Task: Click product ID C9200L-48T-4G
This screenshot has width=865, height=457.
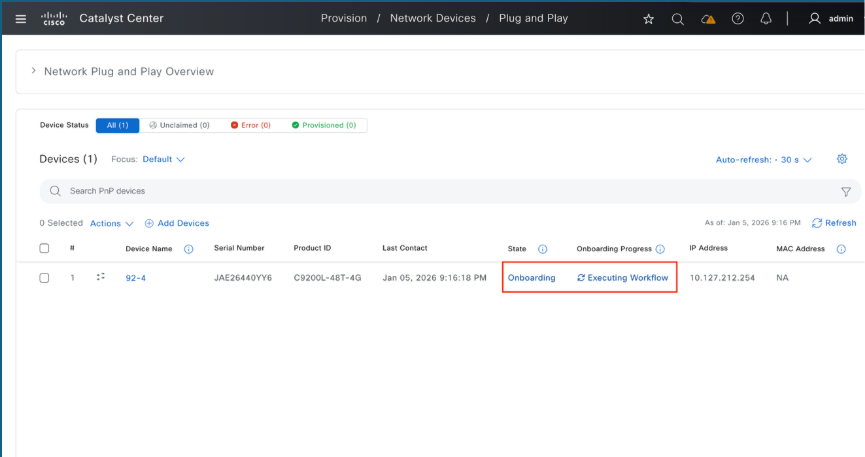Action: (327, 278)
